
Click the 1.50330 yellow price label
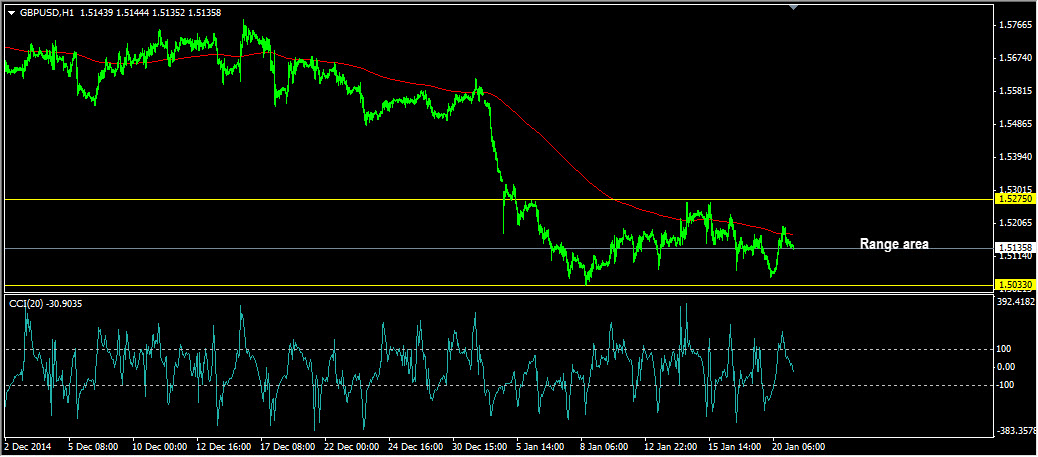pyautogui.click(x=1015, y=285)
